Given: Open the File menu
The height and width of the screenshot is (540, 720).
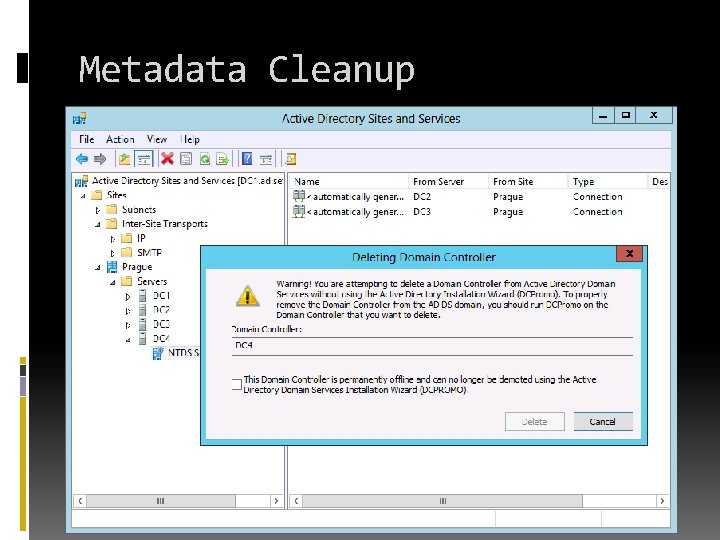Looking at the screenshot, I should tap(86, 139).
